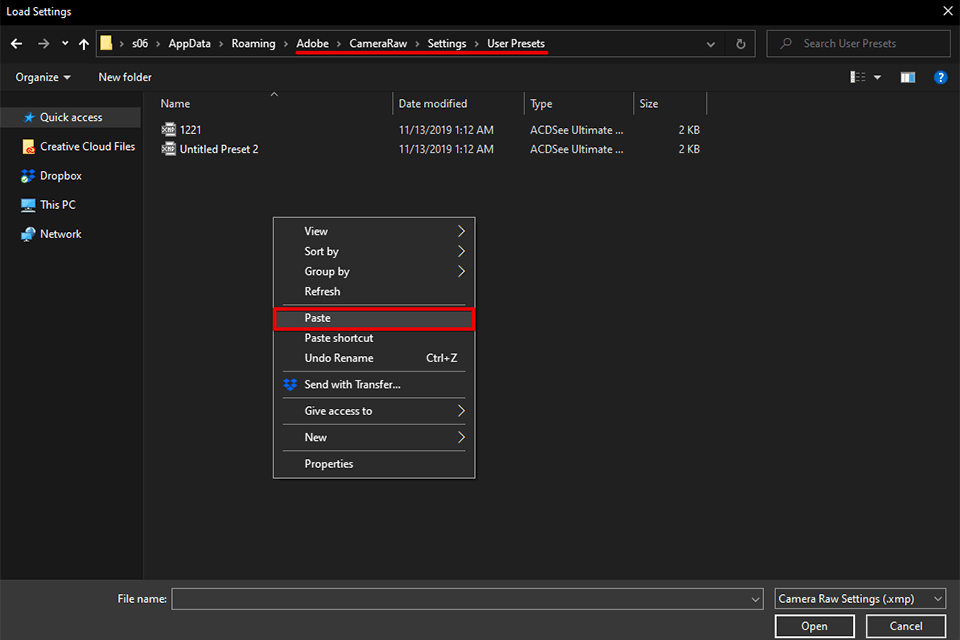Open the Give access to submenu

pos(374,411)
